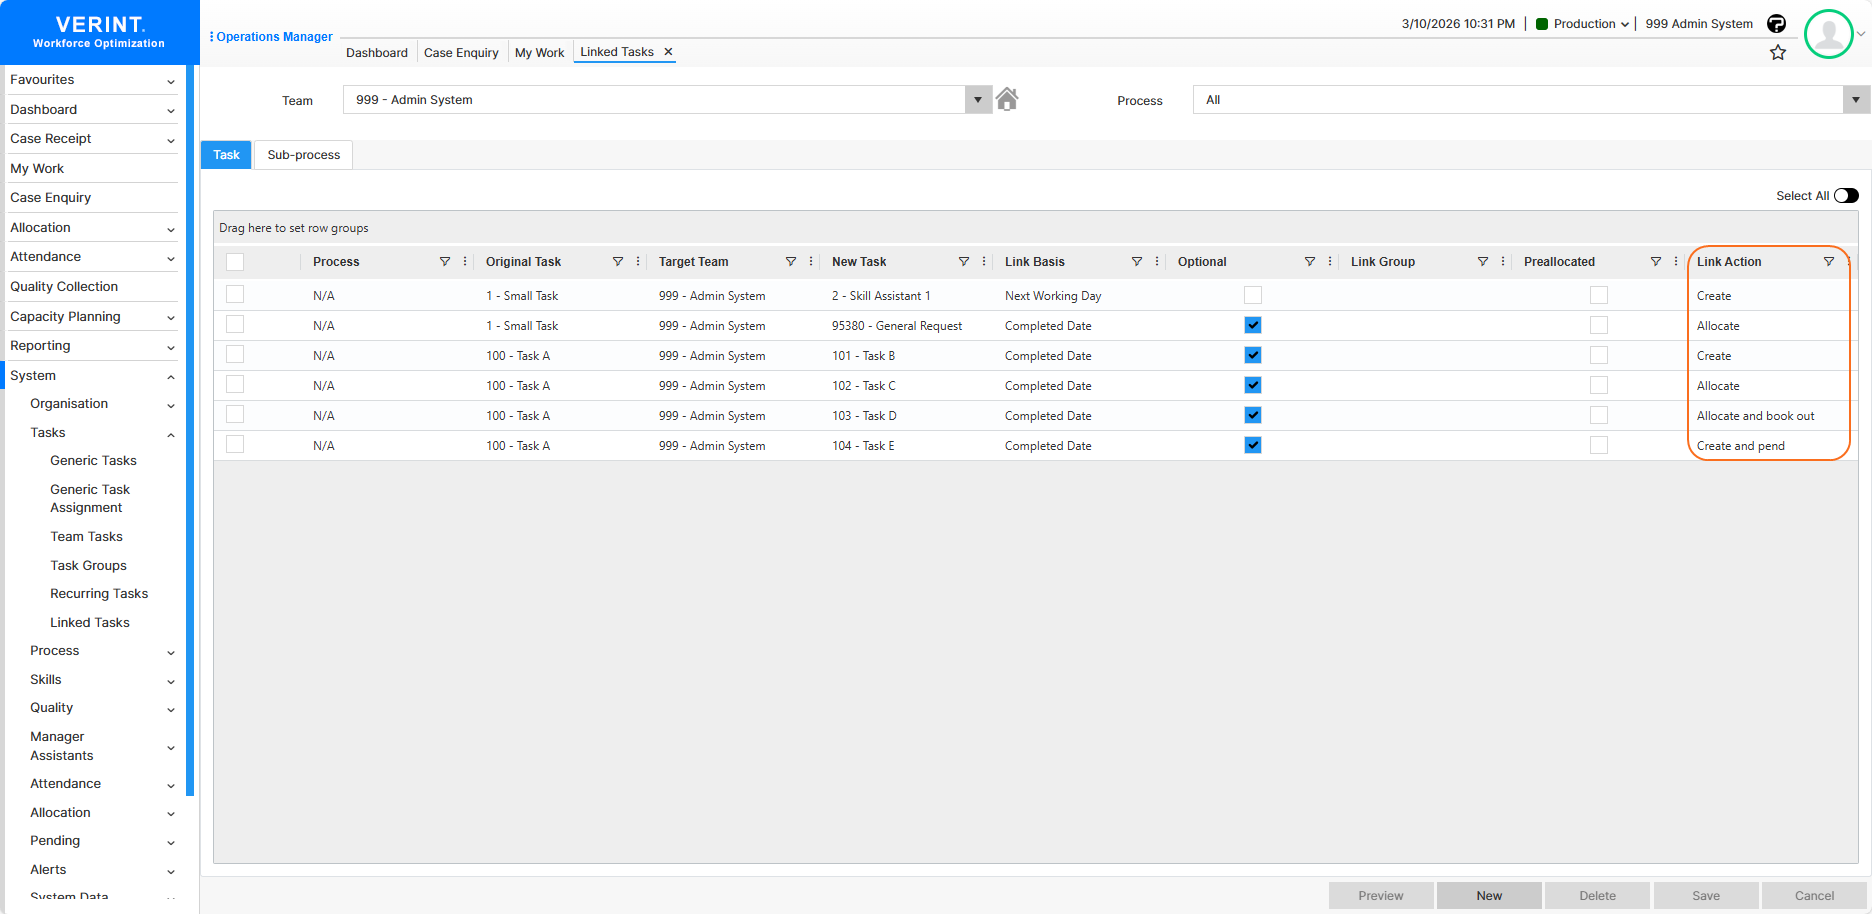
Task: Click filter icon on New Task column
Action: coord(963,262)
